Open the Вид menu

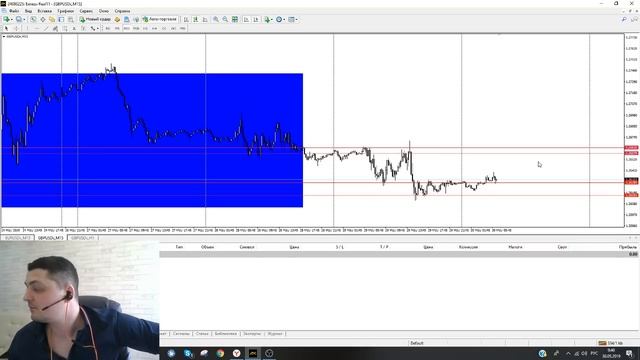tap(28, 11)
